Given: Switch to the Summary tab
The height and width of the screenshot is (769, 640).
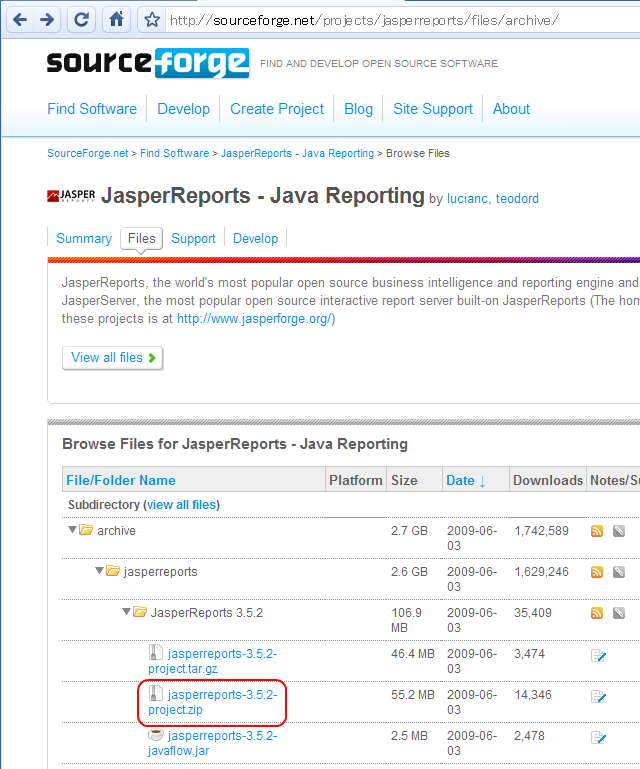Looking at the screenshot, I should coord(84,238).
